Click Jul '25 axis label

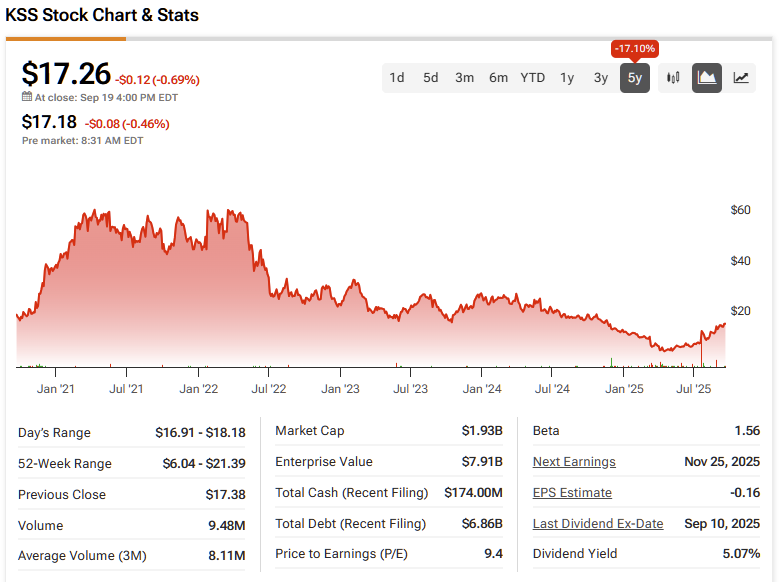693,389
